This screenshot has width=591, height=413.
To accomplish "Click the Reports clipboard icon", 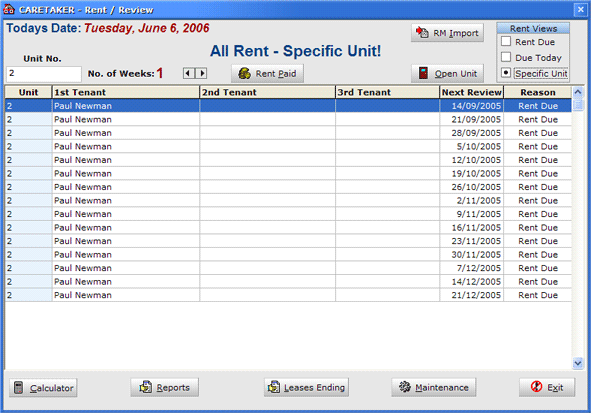I will (145, 387).
